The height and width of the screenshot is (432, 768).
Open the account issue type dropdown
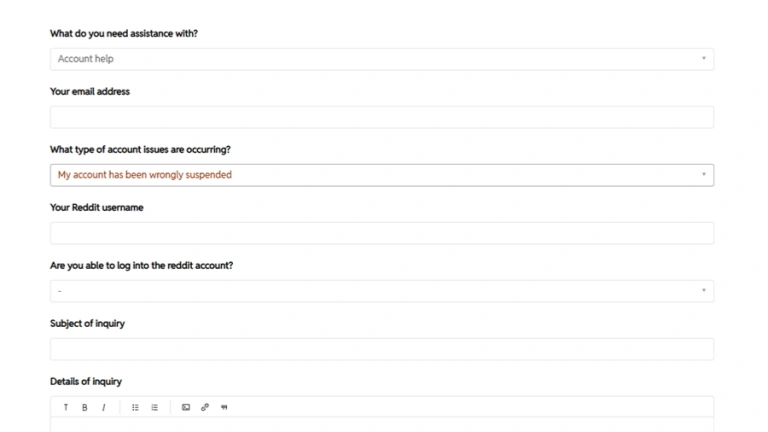coord(381,175)
